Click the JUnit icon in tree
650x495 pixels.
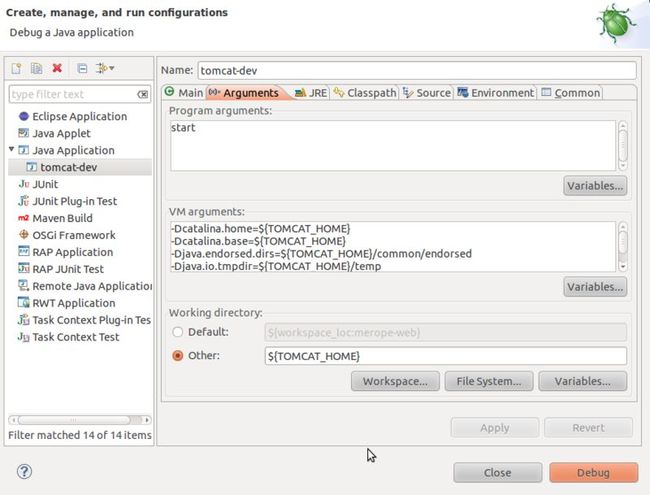tap(24, 184)
